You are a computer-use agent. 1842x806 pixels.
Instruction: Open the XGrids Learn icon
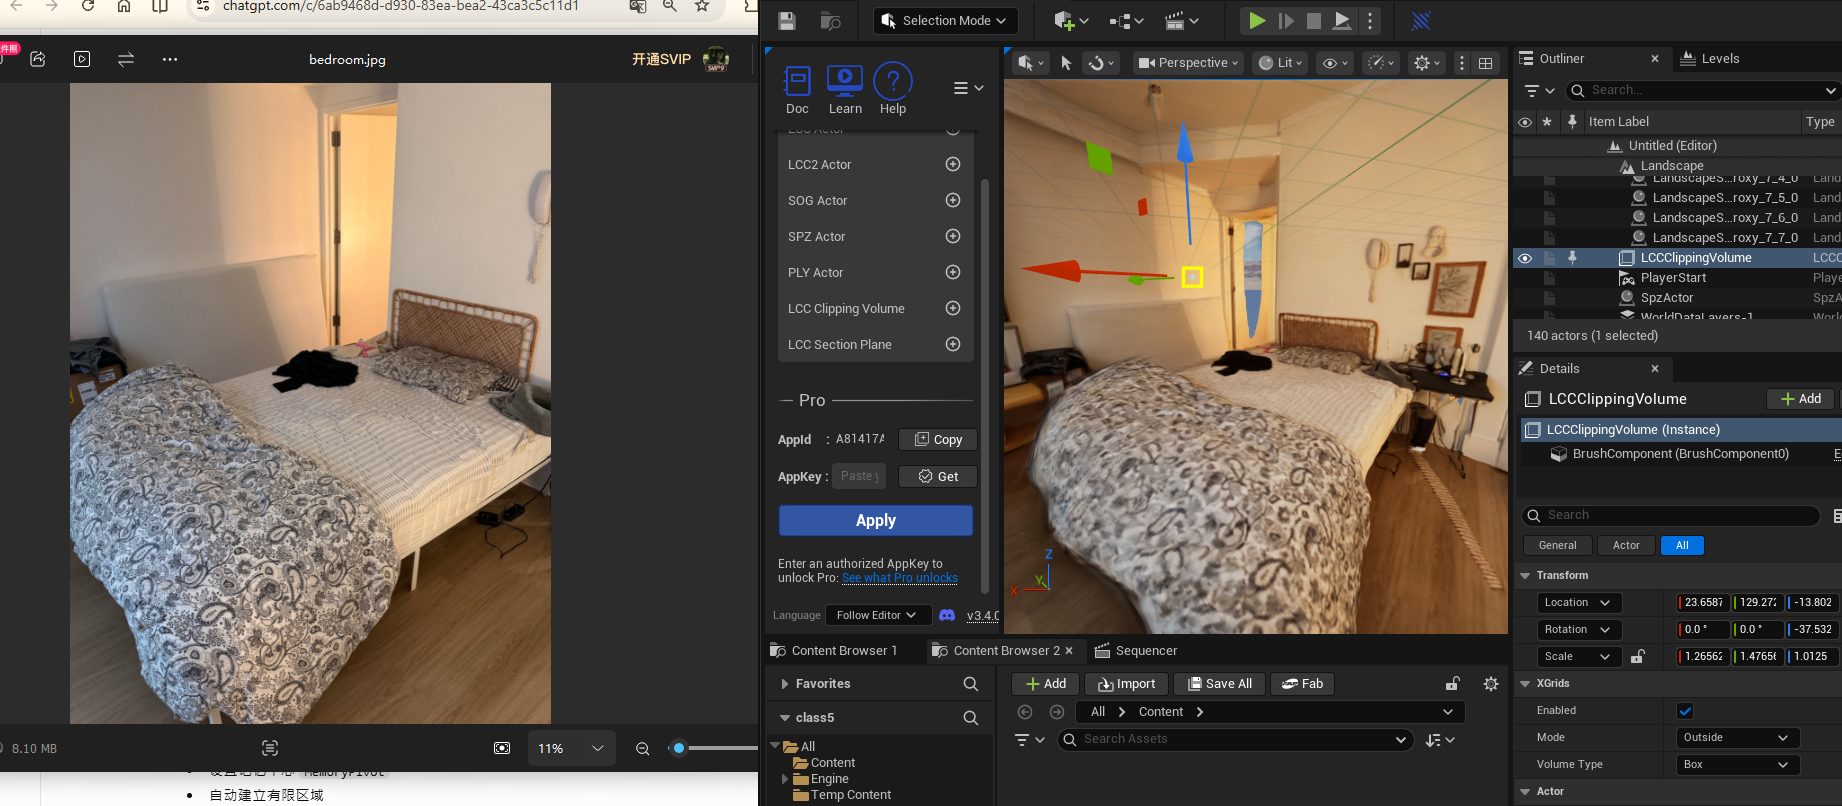point(845,89)
